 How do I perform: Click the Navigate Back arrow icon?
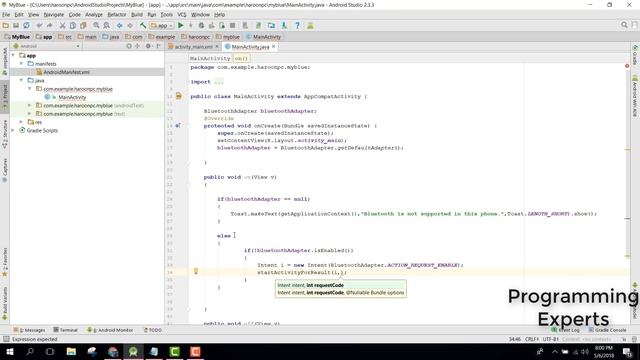pyautogui.click(x=120, y=26)
